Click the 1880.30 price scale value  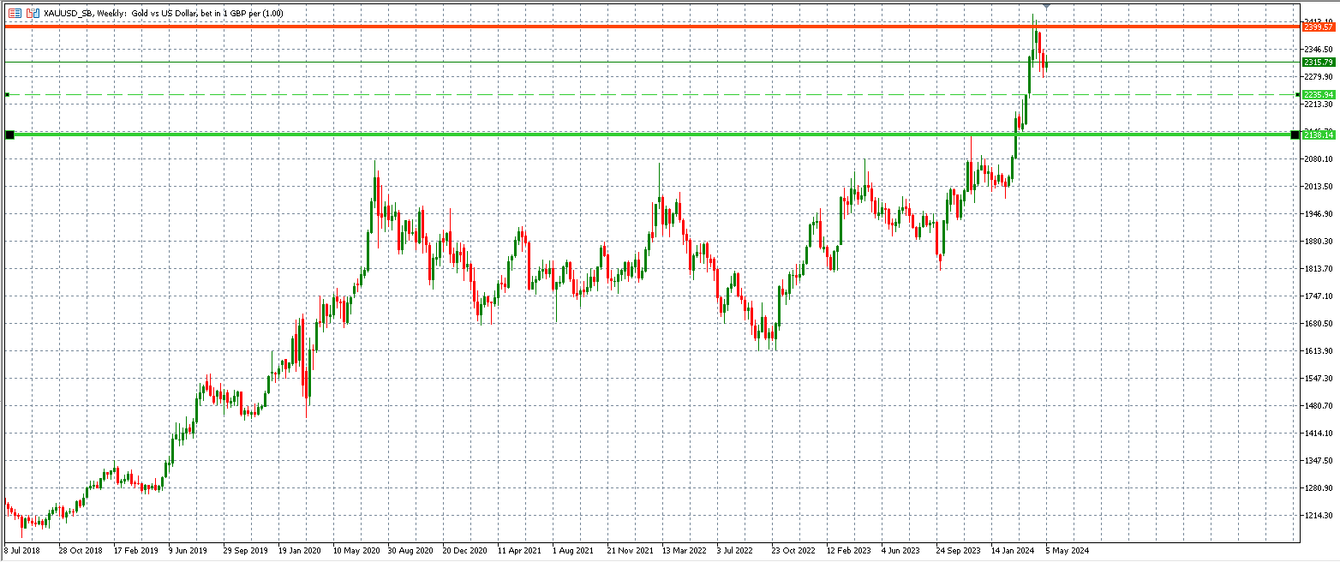pos(1319,241)
